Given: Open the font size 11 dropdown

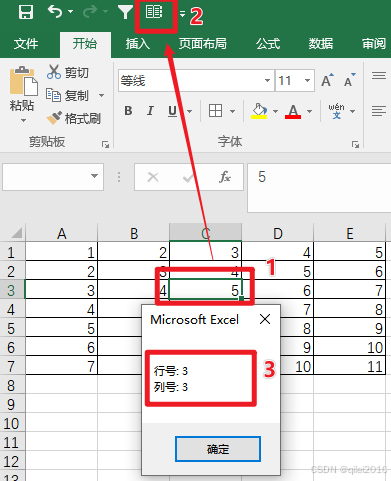Looking at the screenshot, I should click(x=307, y=80).
